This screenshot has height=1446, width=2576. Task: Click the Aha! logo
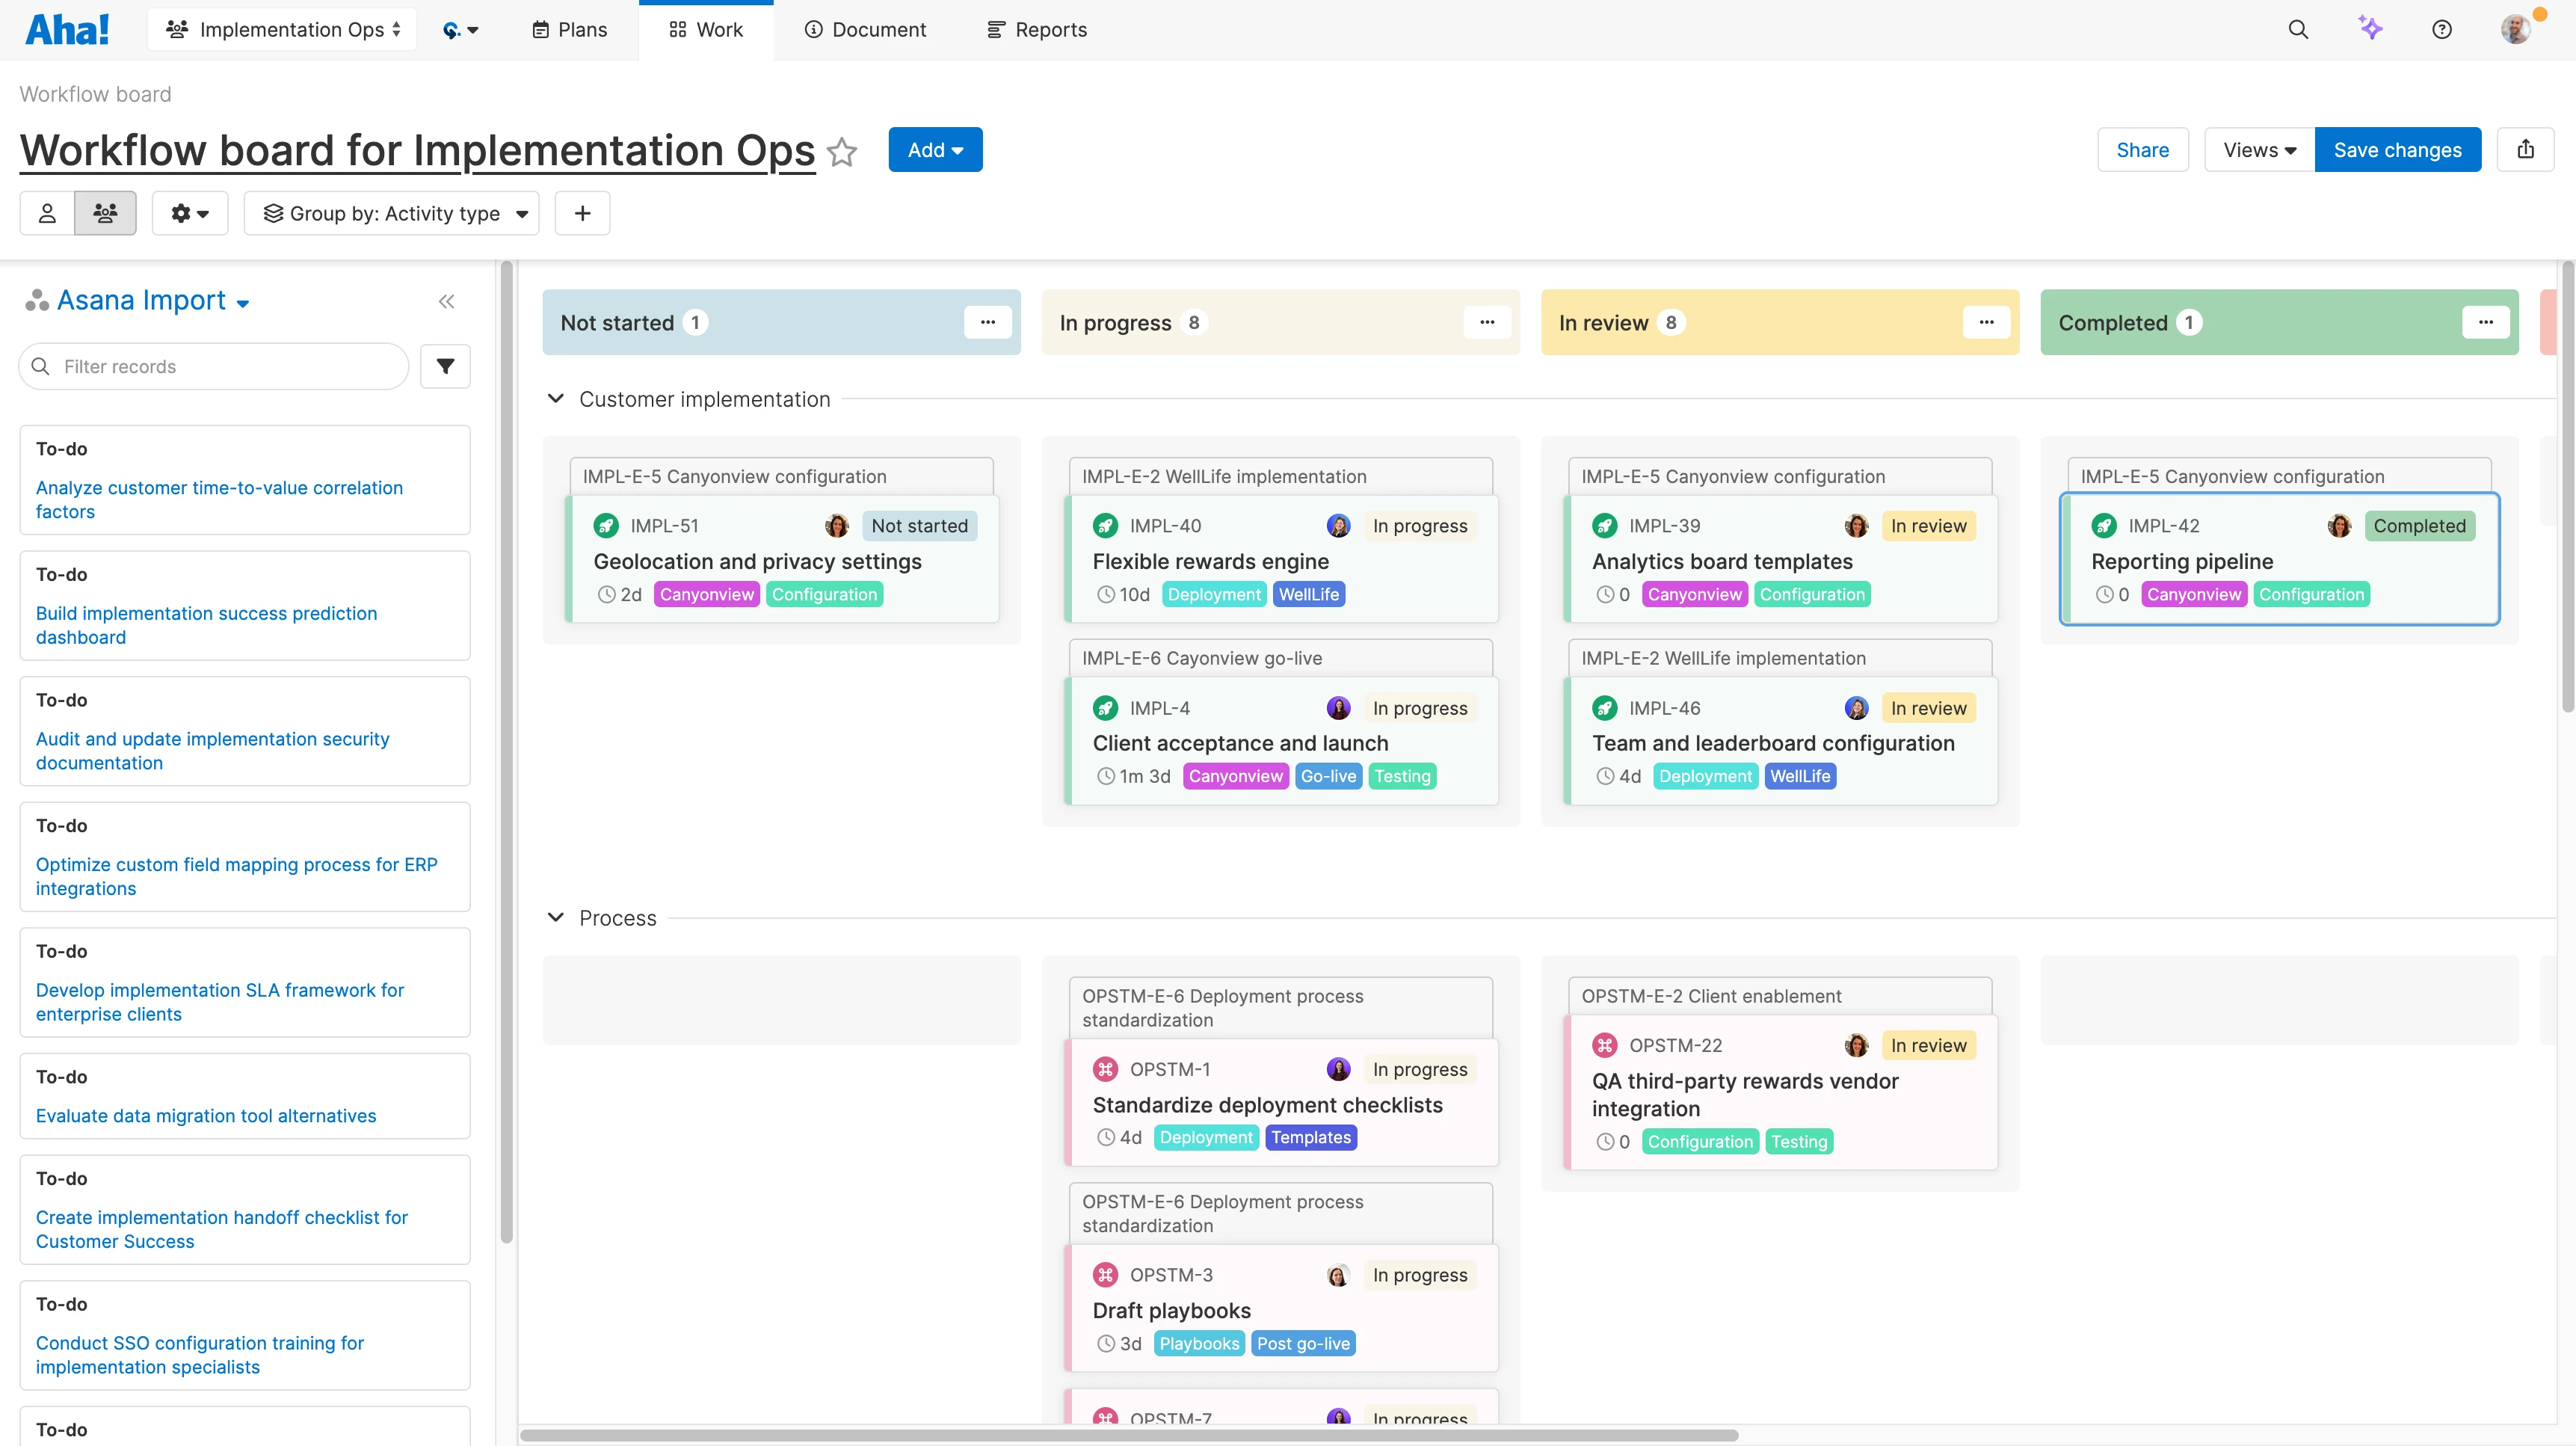[66, 28]
